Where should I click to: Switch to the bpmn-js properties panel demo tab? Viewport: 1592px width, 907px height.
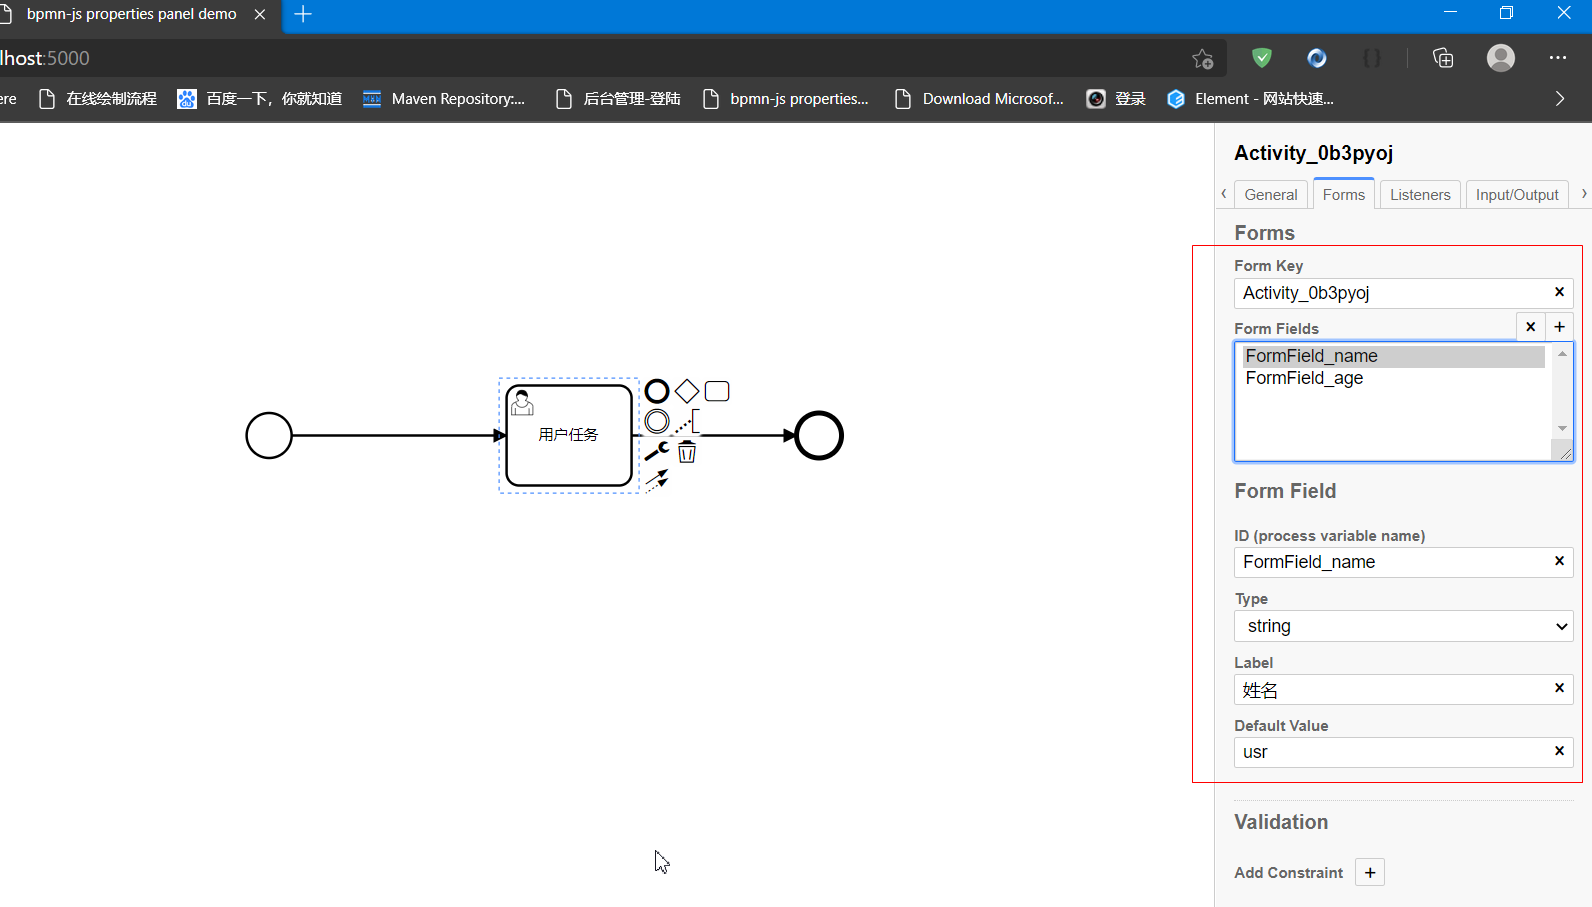pyautogui.click(x=132, y=14)
